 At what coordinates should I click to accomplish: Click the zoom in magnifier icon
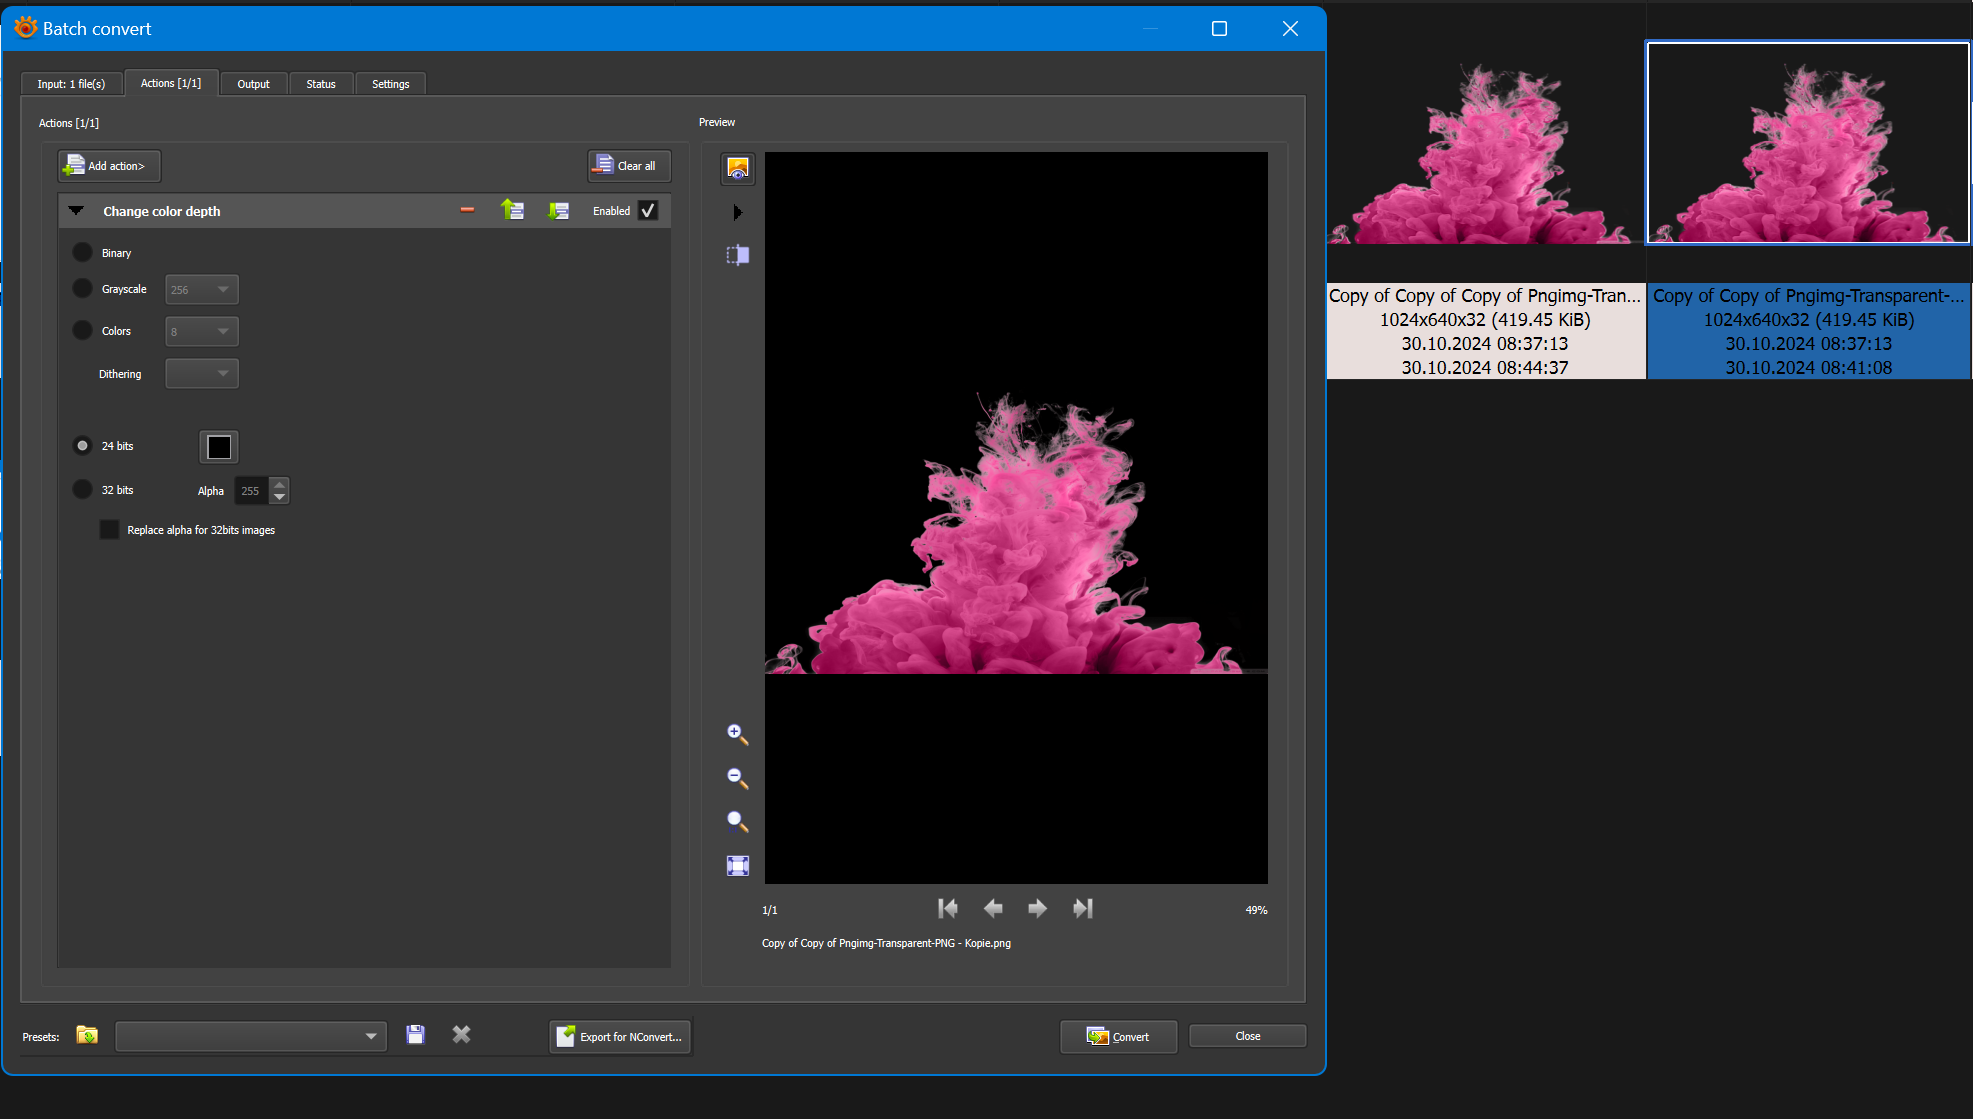(737, 734)
